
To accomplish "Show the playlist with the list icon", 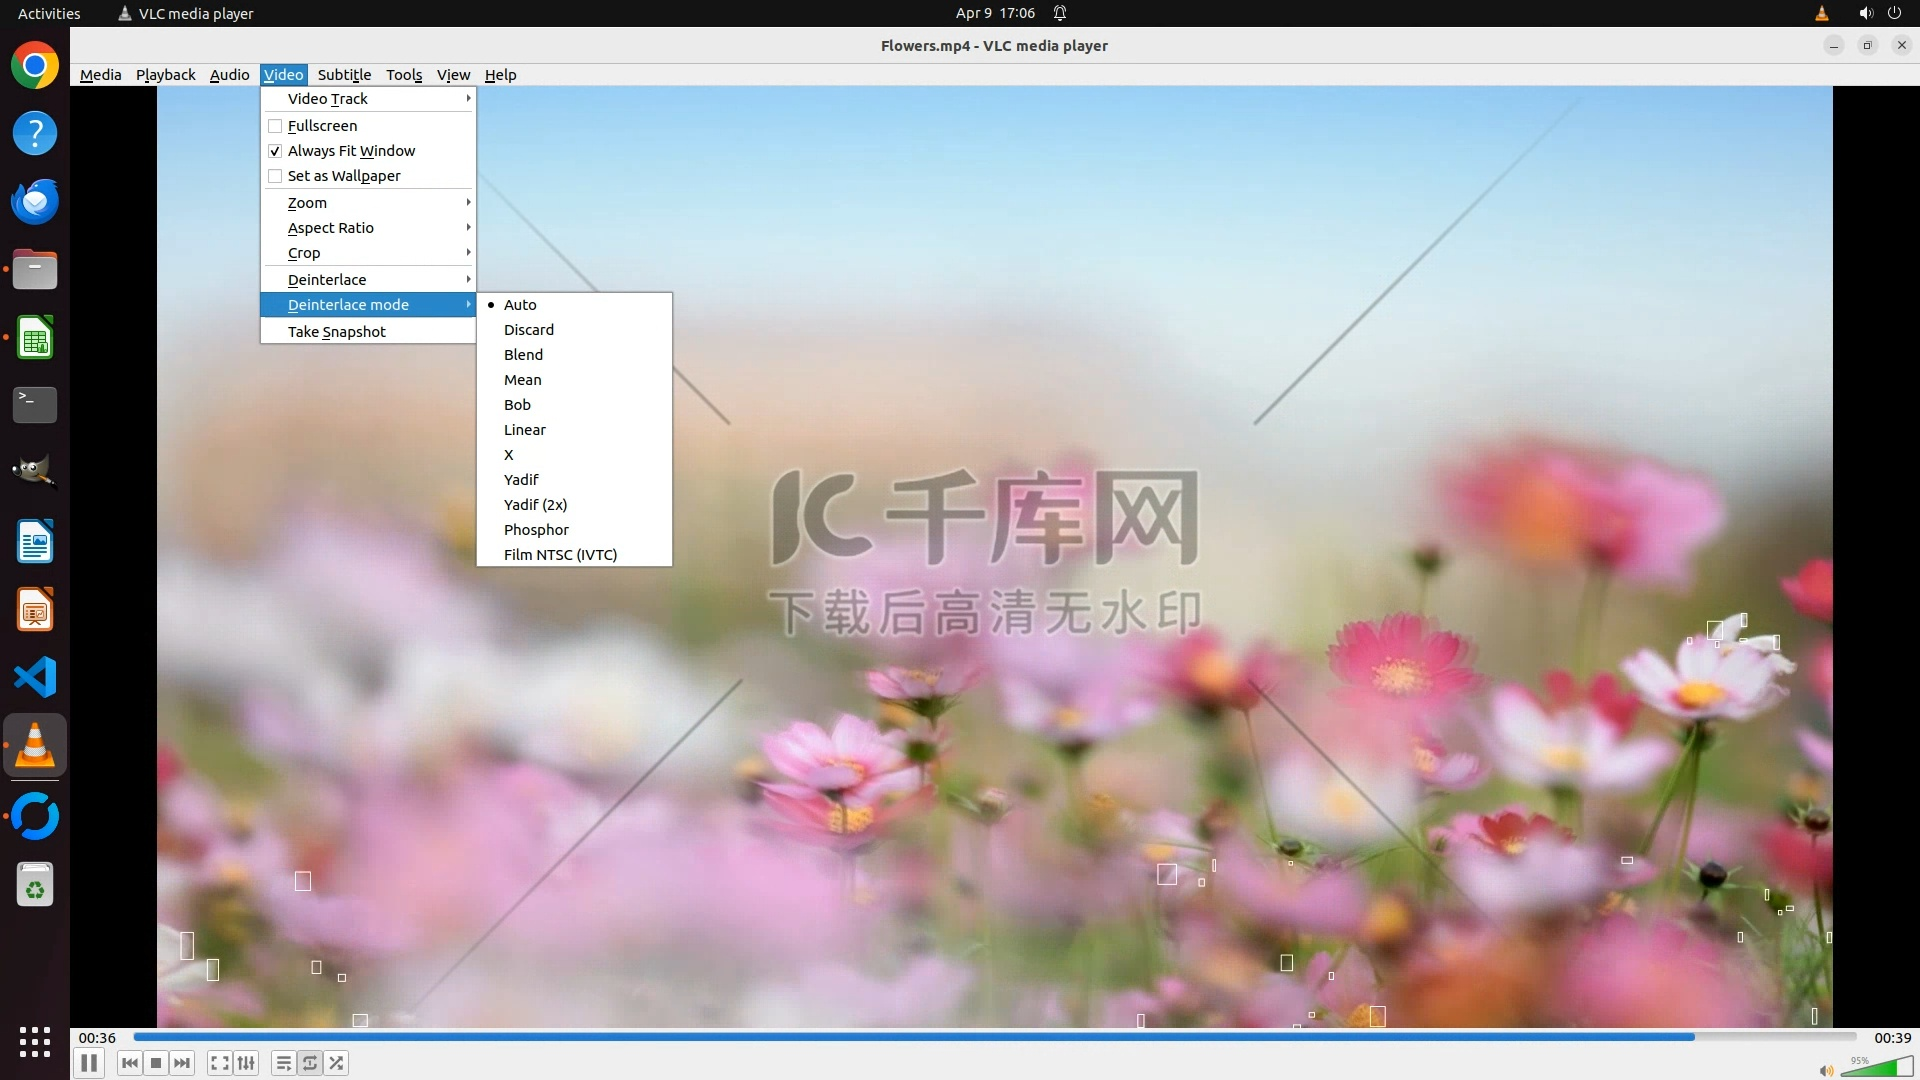I will coord(284,1063).
